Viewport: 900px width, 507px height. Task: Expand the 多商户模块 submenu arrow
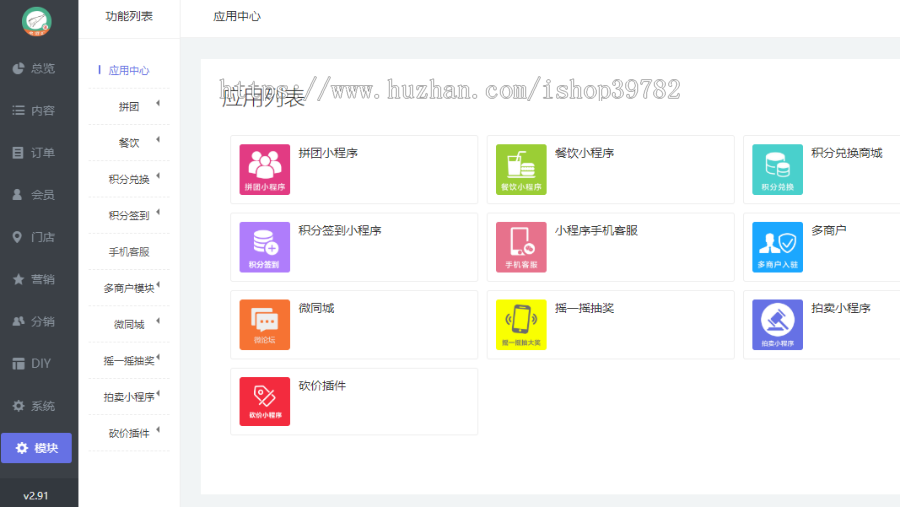[x=158, y=285]
